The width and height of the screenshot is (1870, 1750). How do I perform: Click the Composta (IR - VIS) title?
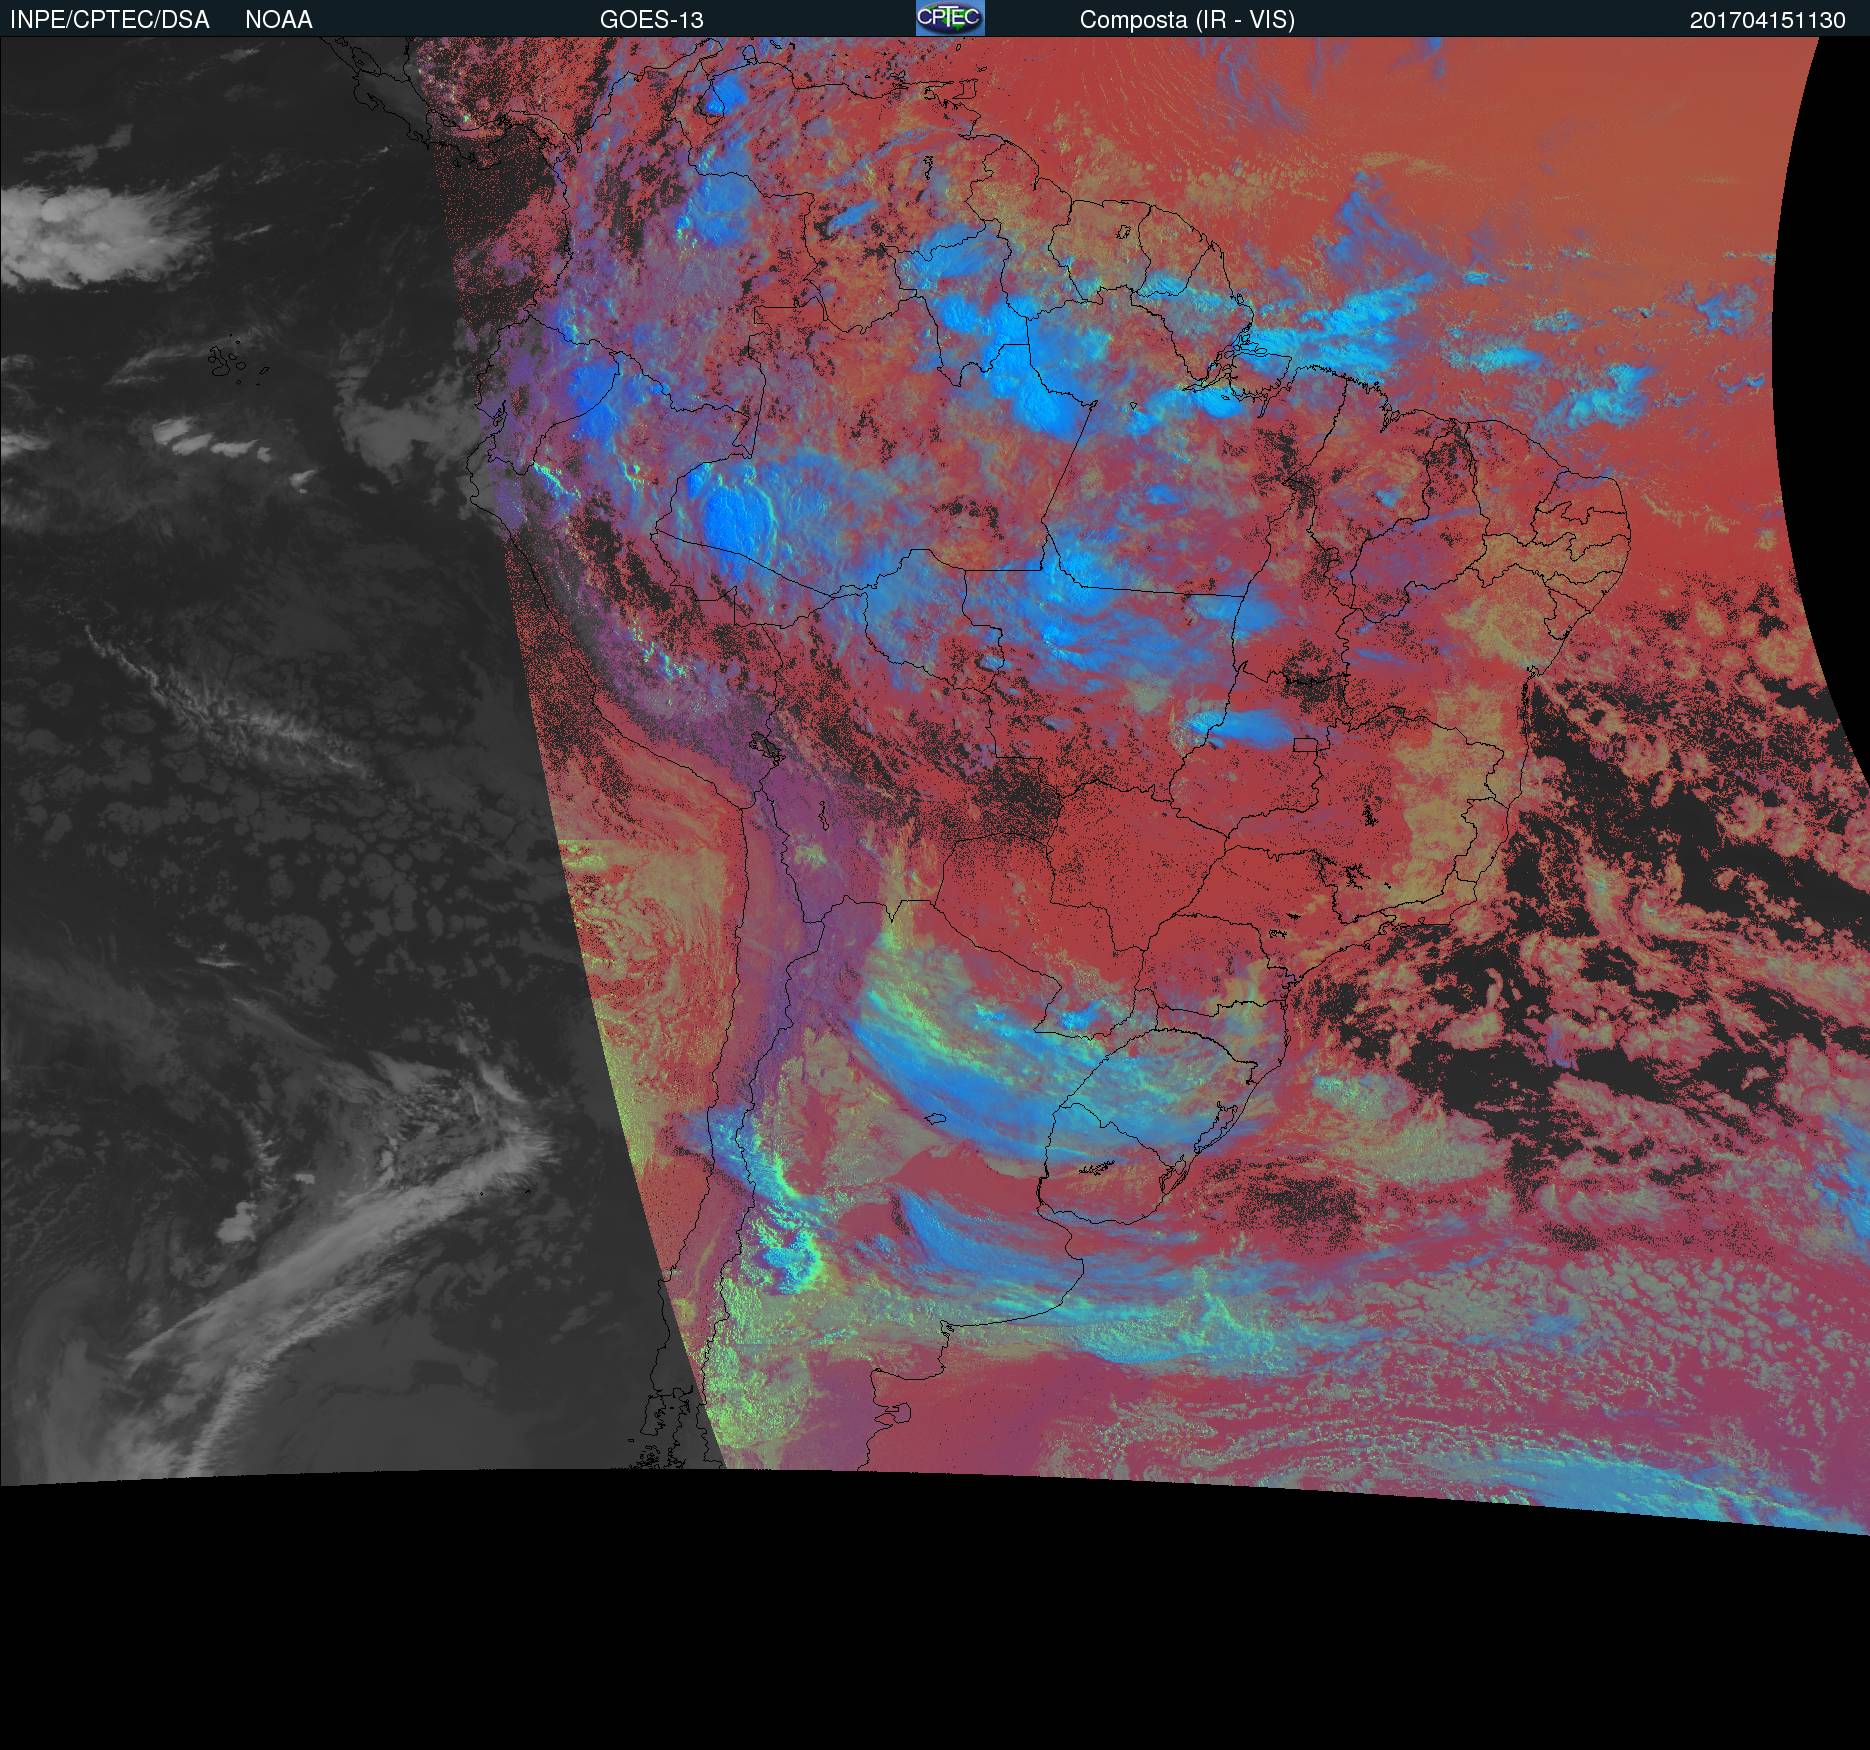(x=1187, y=20)
